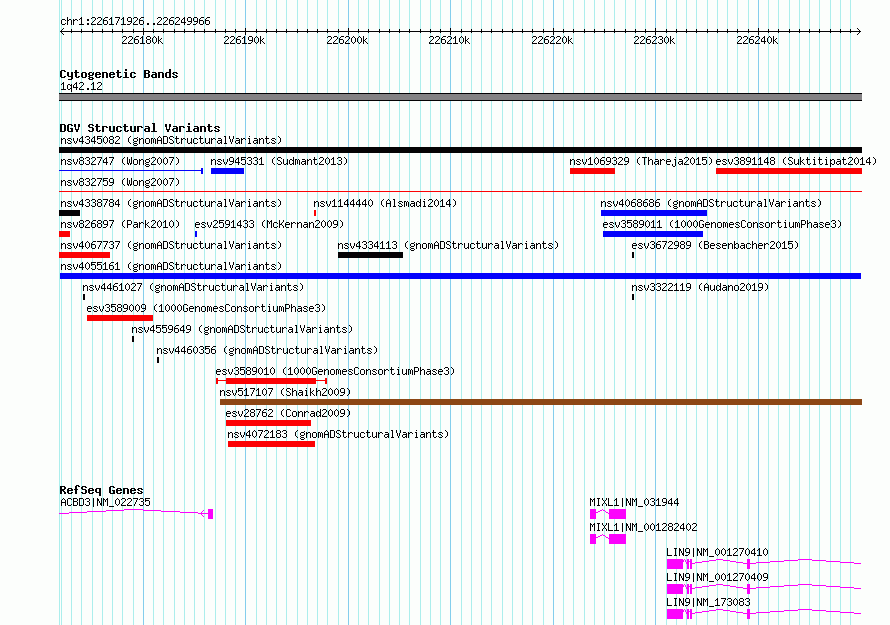Select nsv4067737 gnomAD variant label

click(x=171, y=245)
